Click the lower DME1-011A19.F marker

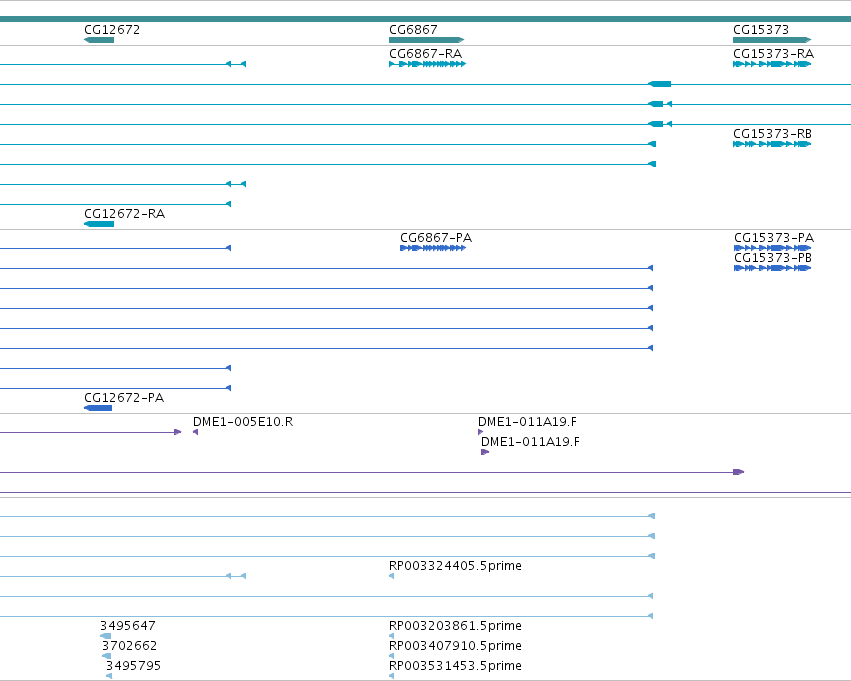(485, 452)
